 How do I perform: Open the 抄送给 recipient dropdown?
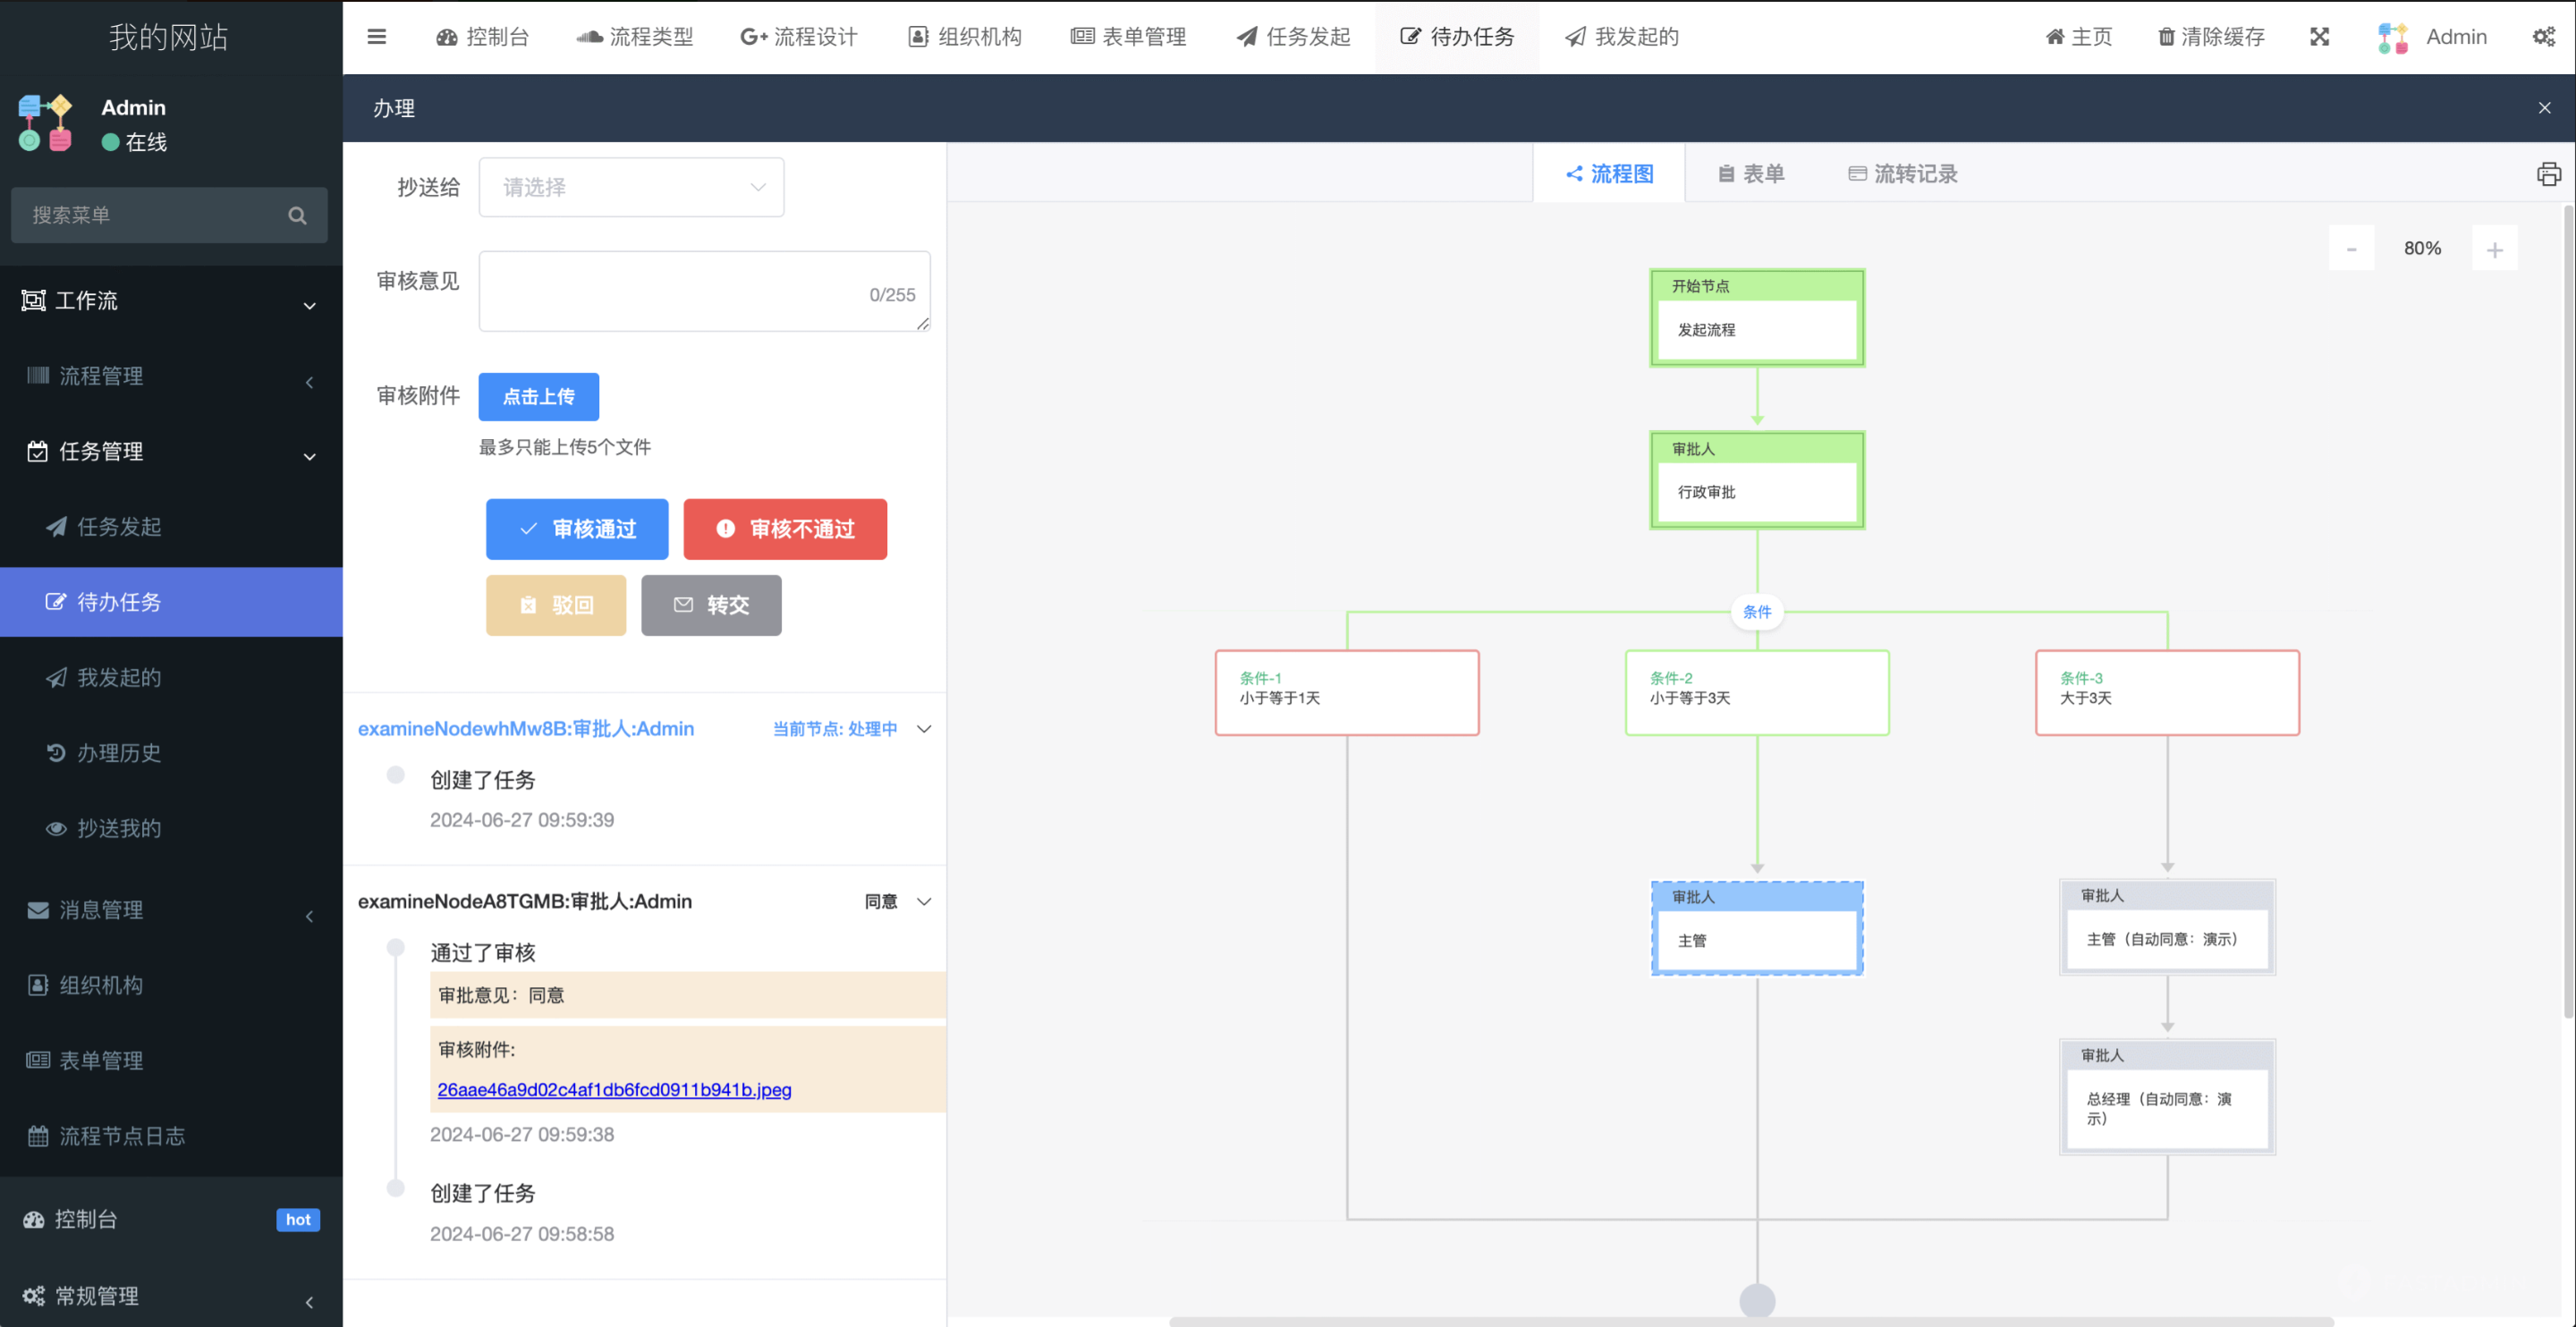point(631,186)
